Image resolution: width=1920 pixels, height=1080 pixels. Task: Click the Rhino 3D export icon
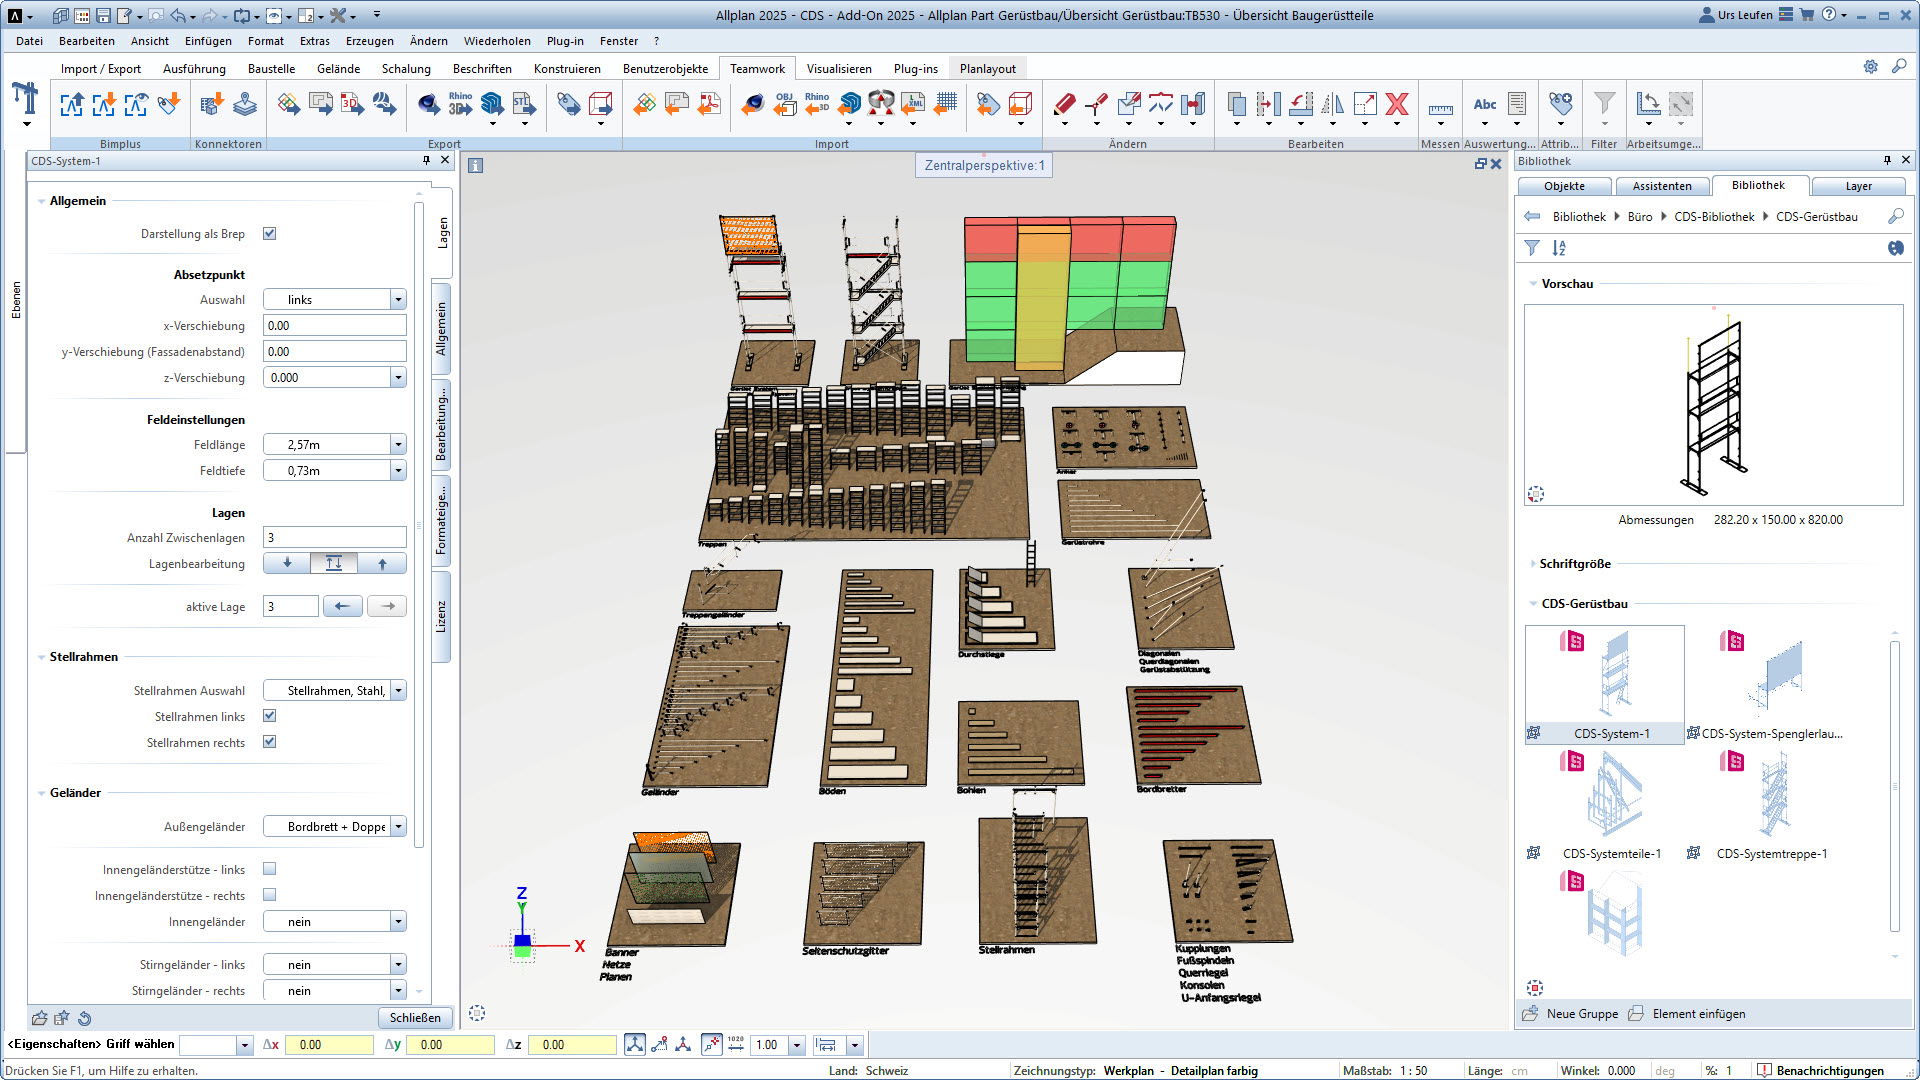pos(460,103)
